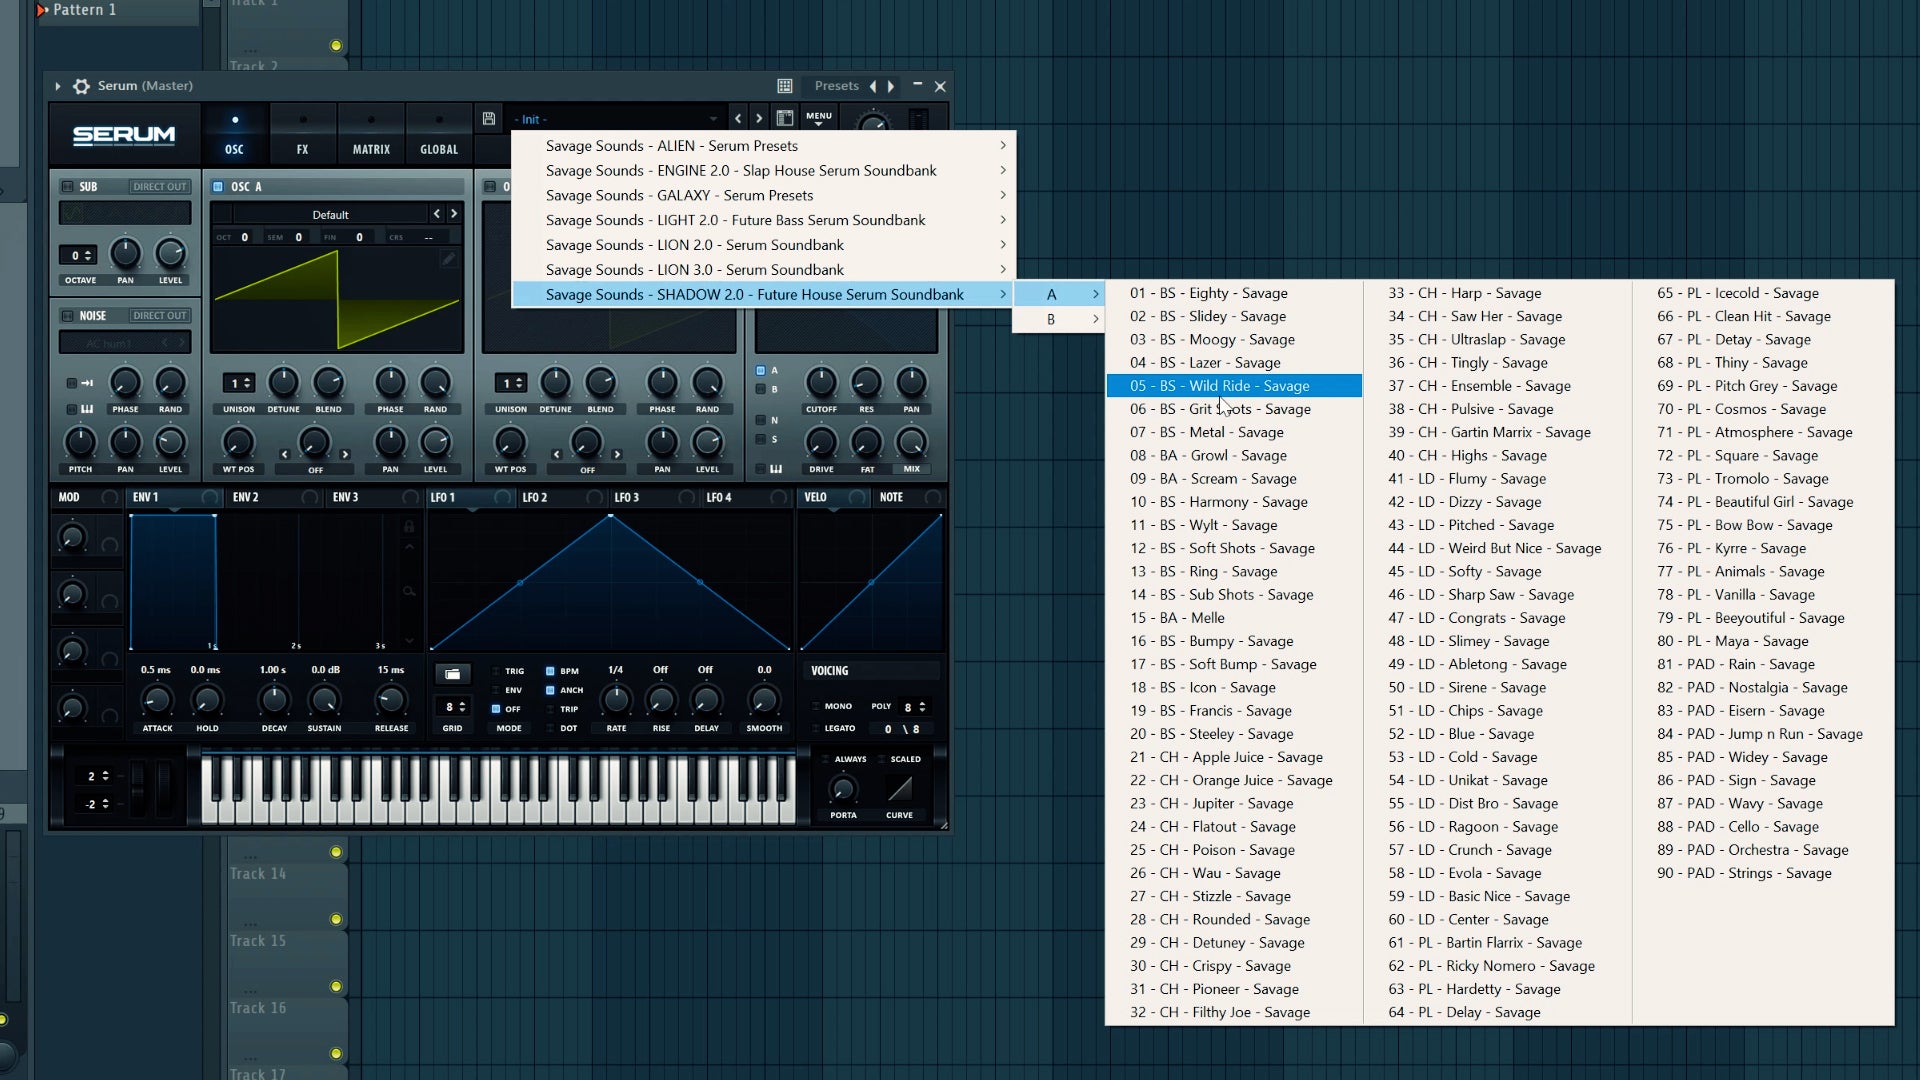Image resolution: width=1920 pixels, height=1080 pixels.
Task: Toggle TRIG mode for the LFO
Action: pyautogui.click(x=496, y=671)
